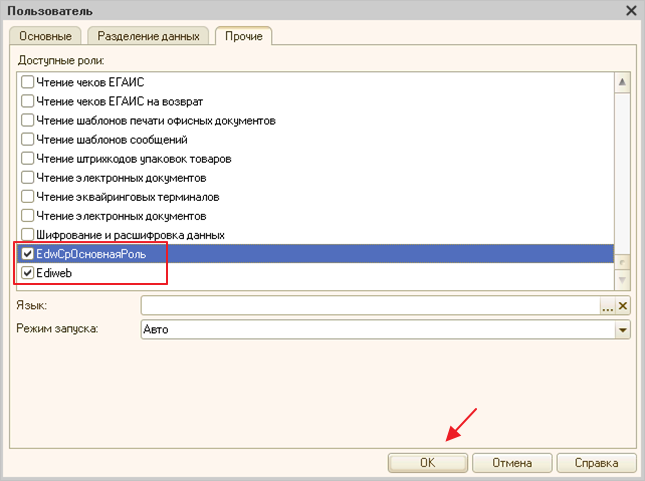
Task: Switch to the Основные tab
Action: (46, 37)
